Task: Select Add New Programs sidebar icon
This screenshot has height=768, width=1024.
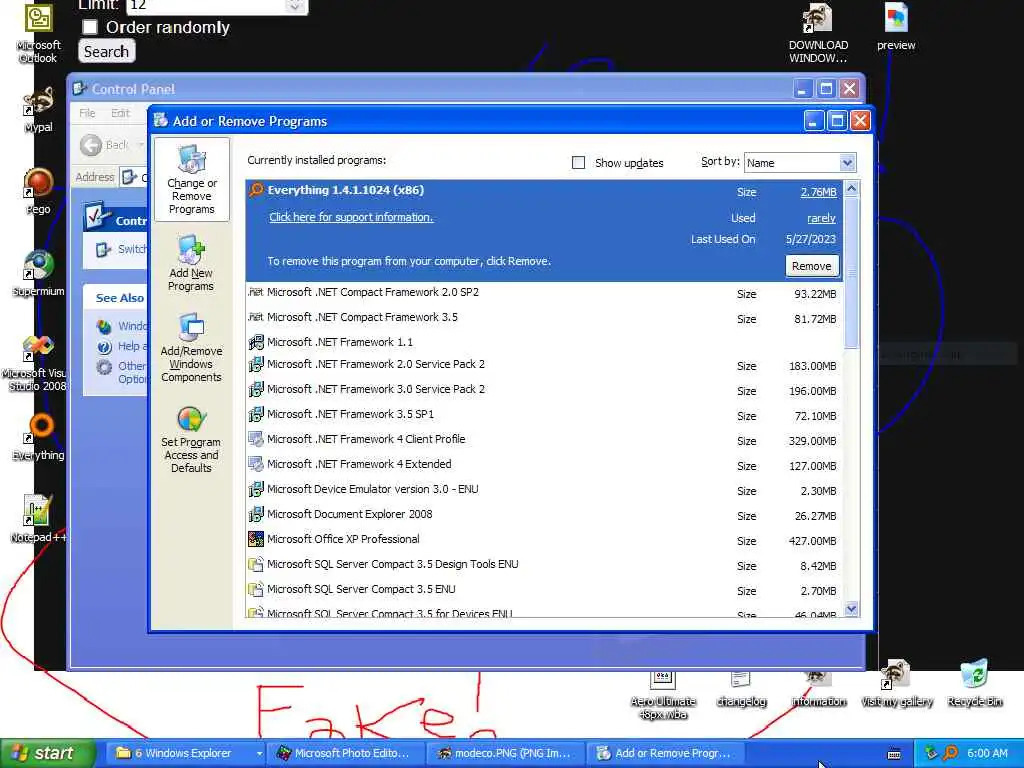Action: (x=191, y=263)
